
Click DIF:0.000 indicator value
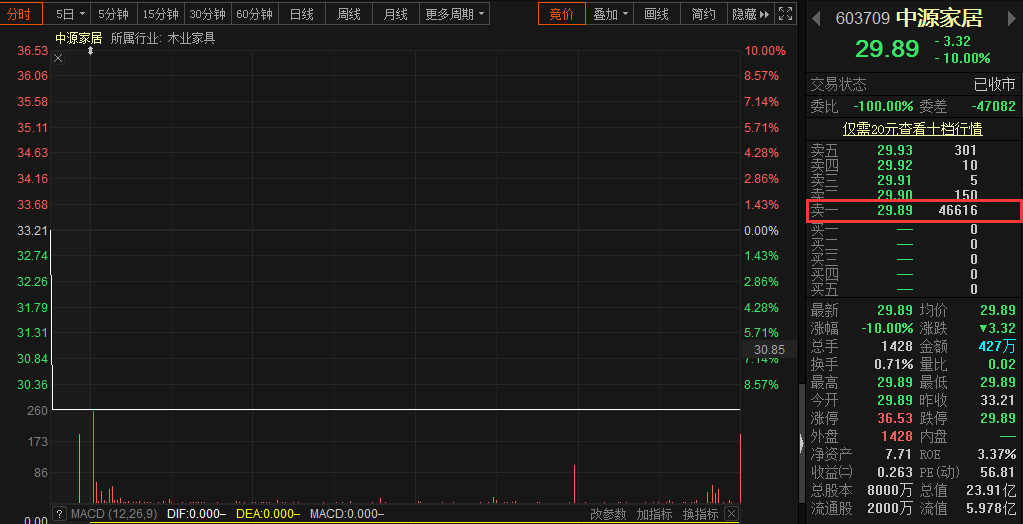(196, 514)
